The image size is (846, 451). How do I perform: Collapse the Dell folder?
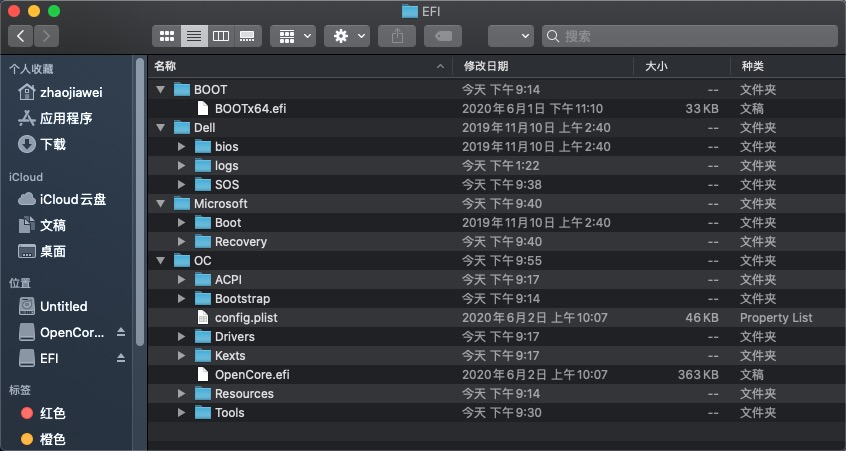pos(160,127)
